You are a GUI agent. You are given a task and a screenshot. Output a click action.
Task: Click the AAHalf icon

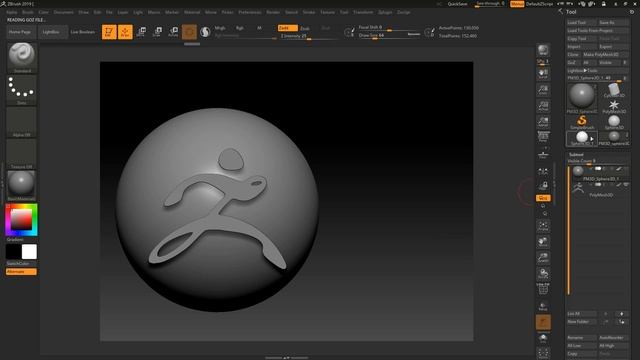click(x=543, y=121)
